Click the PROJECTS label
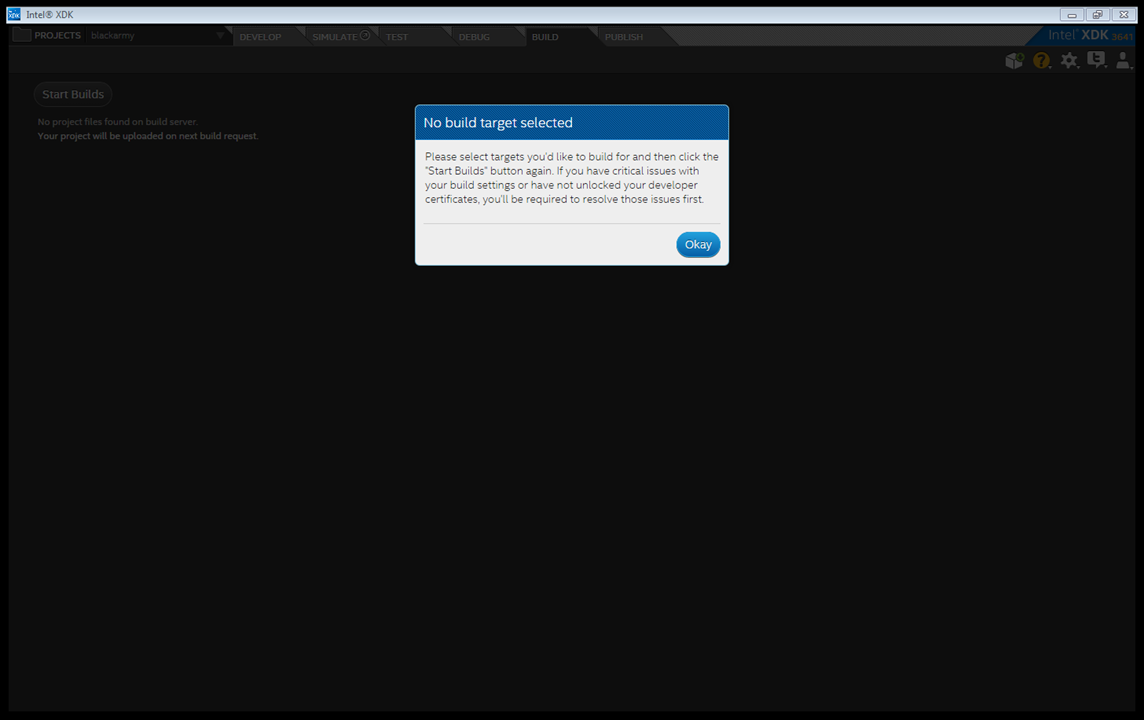 coord(58,35)
